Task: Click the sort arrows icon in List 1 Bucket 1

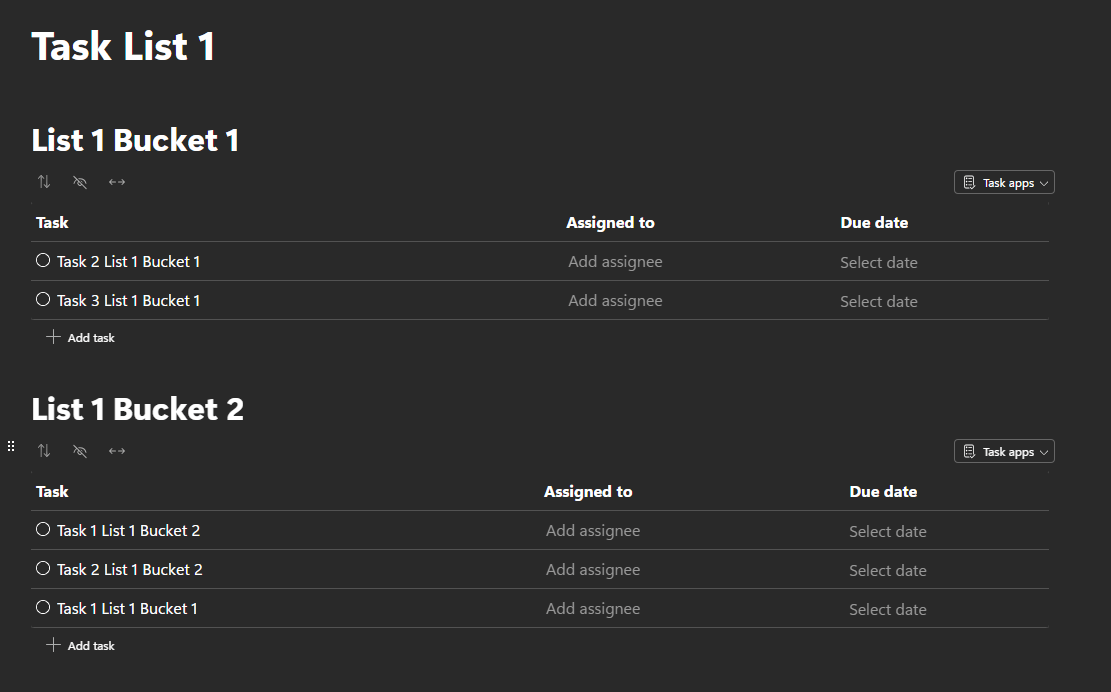Action: point(44,182)
